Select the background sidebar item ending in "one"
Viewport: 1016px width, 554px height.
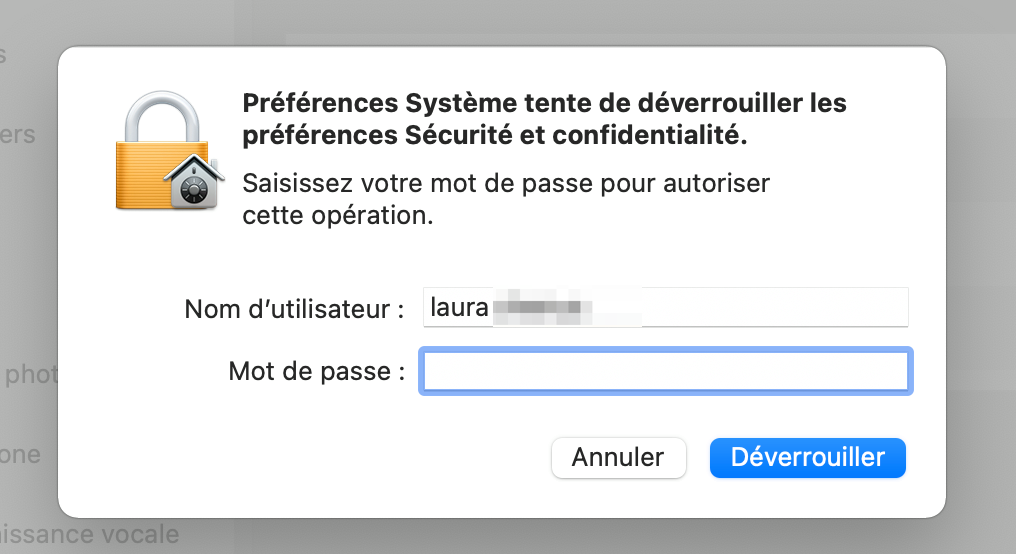tap(20, 455)
